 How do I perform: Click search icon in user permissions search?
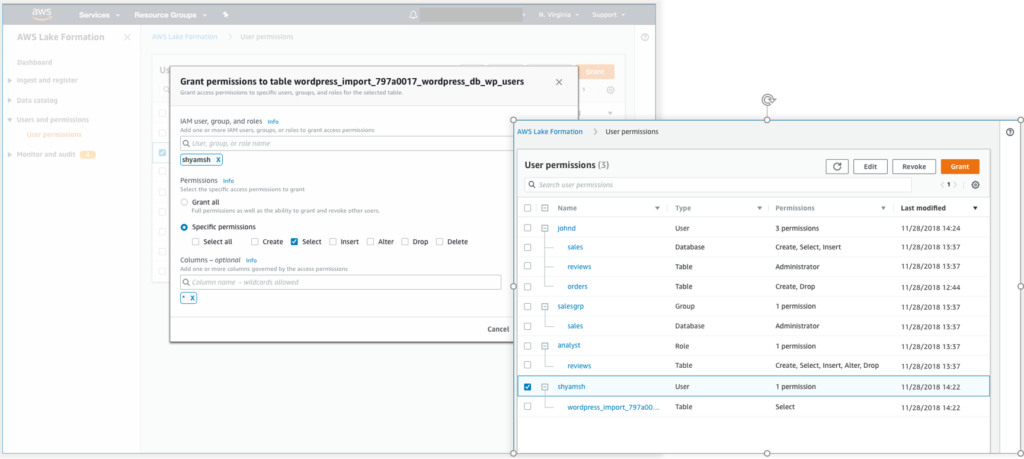[x=532, y=185]
